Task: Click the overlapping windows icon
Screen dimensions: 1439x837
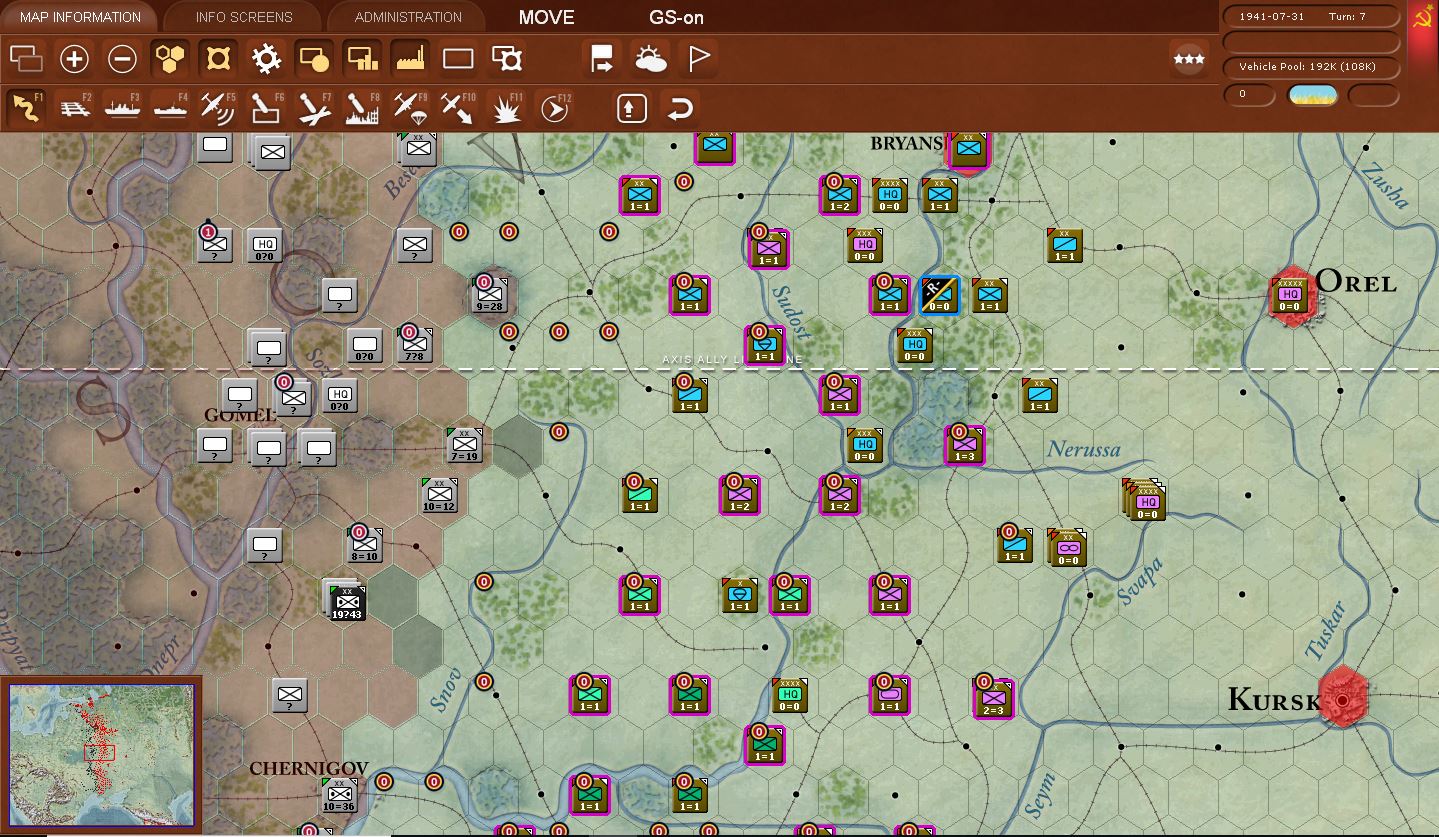Action: tap(26, 59)
